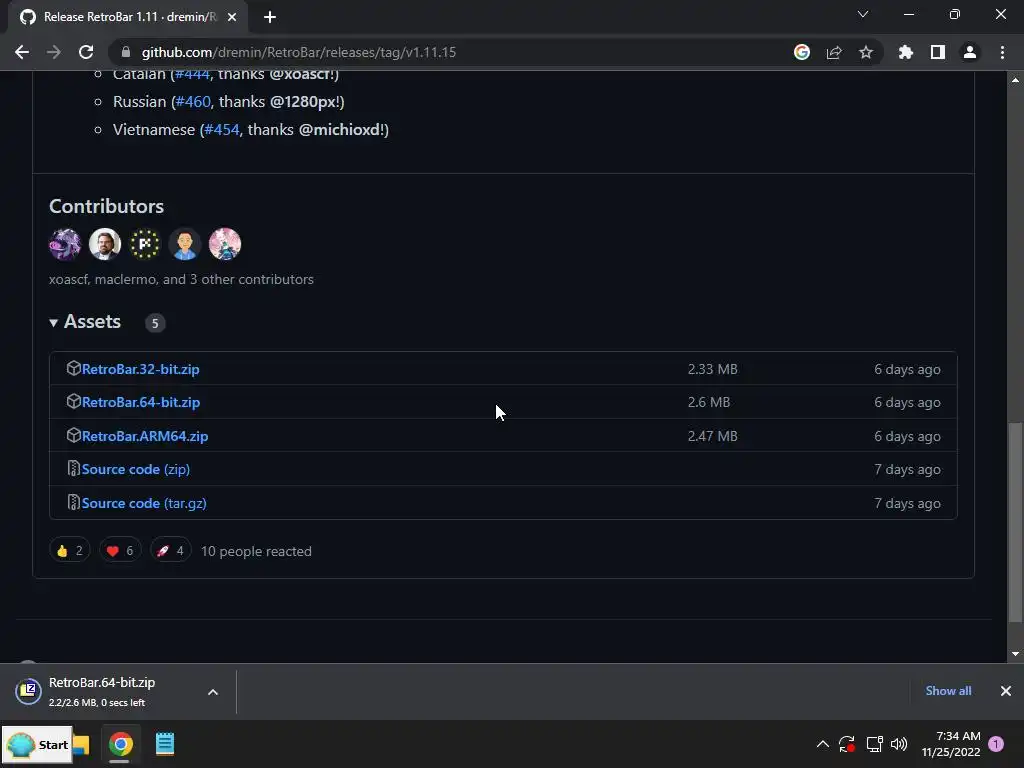Close the Release RetroBar tab

[x=232, y=17]
